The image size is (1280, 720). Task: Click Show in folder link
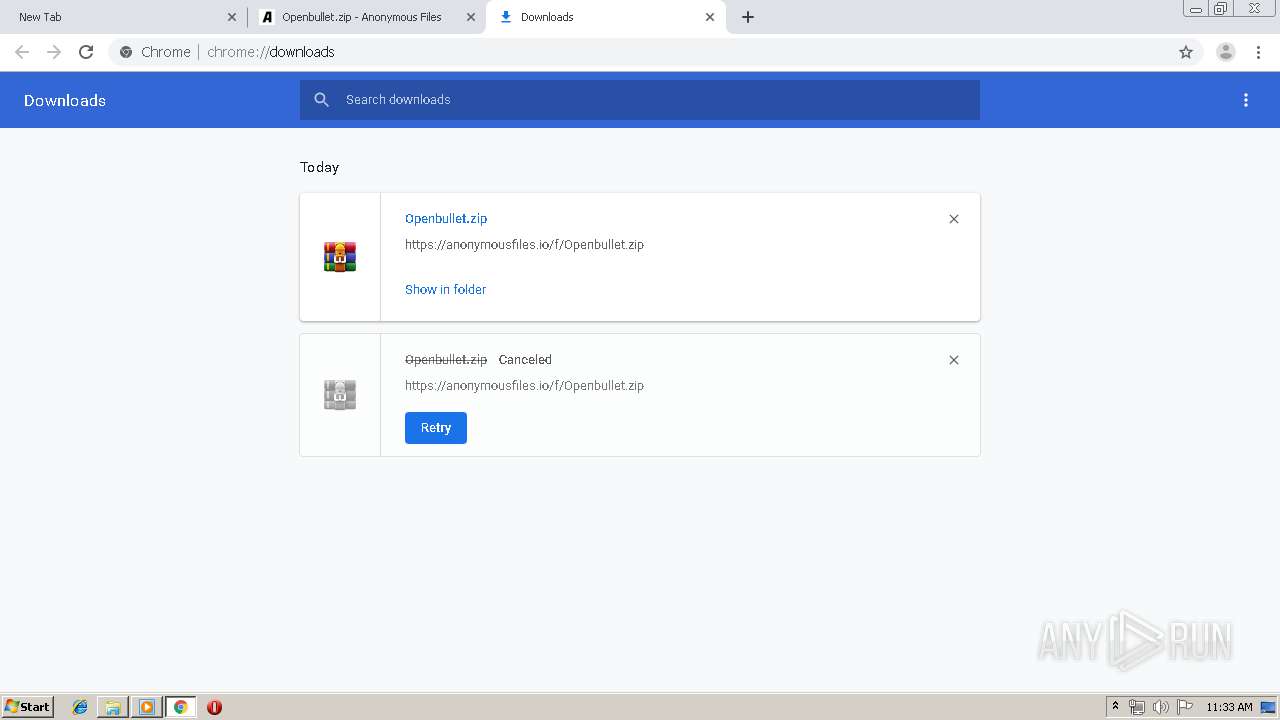tap(445, 289)
